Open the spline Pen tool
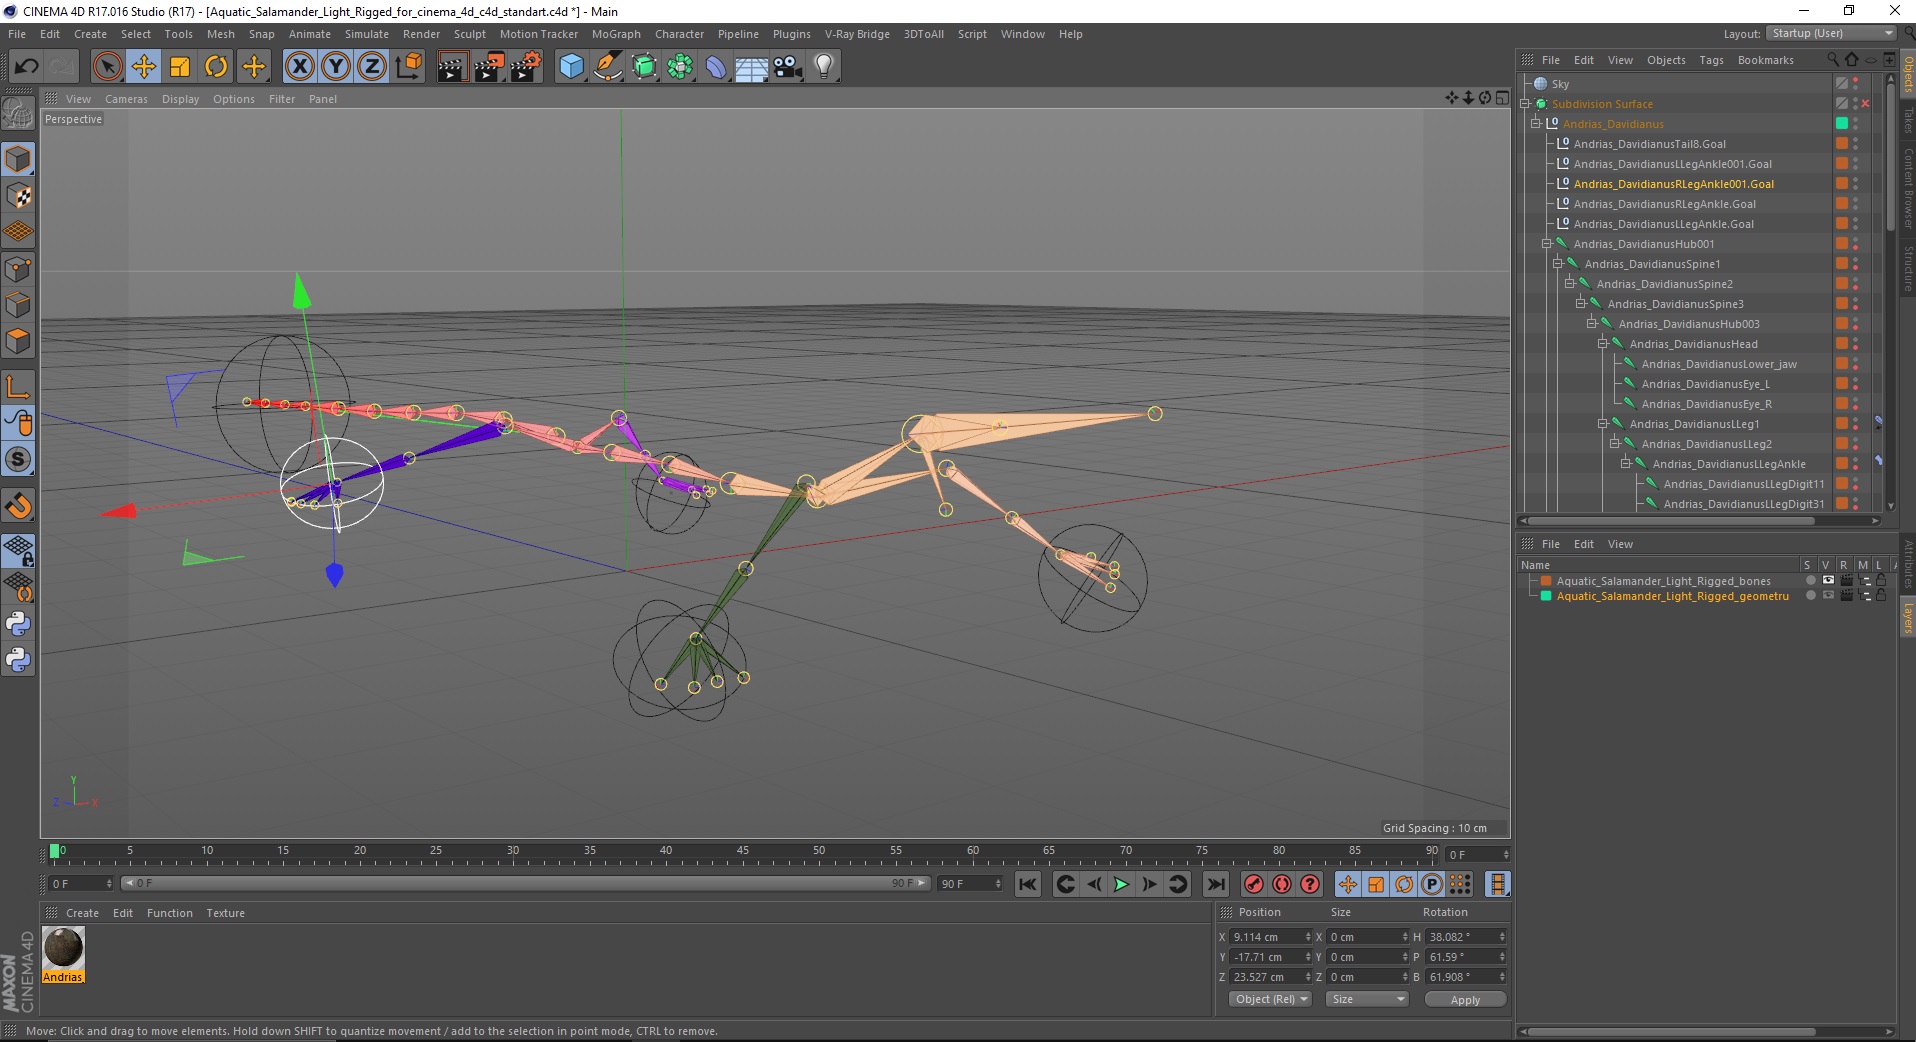The width and height of the screenshot is (1916, 1042). tap(607, 67)
